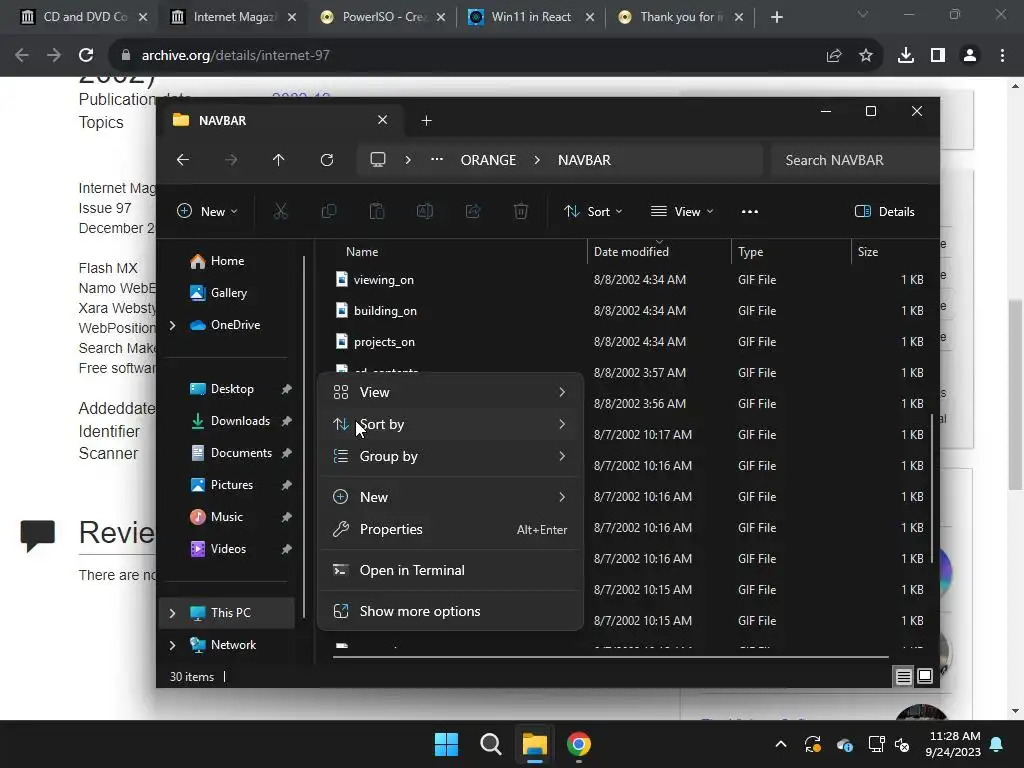Open the See more ellipsis in Explorer toolbar
1024x768 pixels.
point(750,212)
